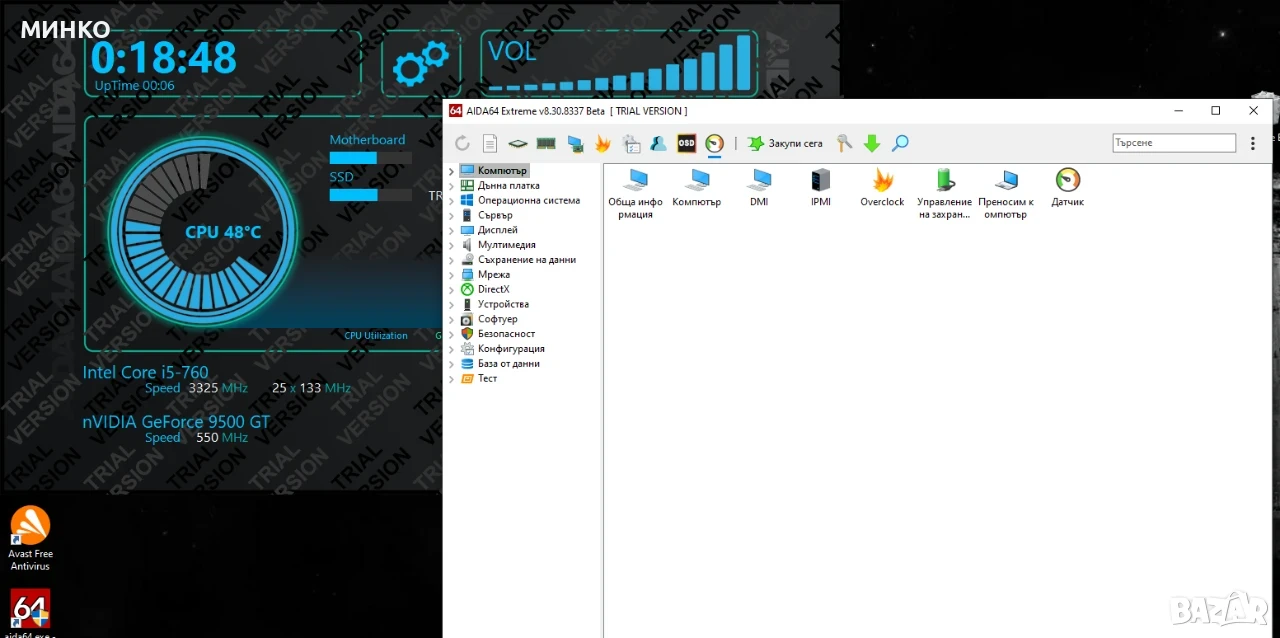
Task: Open the preferences checklist toolbar icon
Action: click(632, 144)
